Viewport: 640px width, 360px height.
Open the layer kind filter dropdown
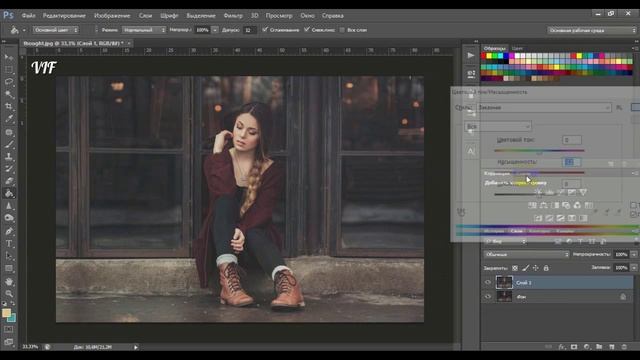pos(506,242)
